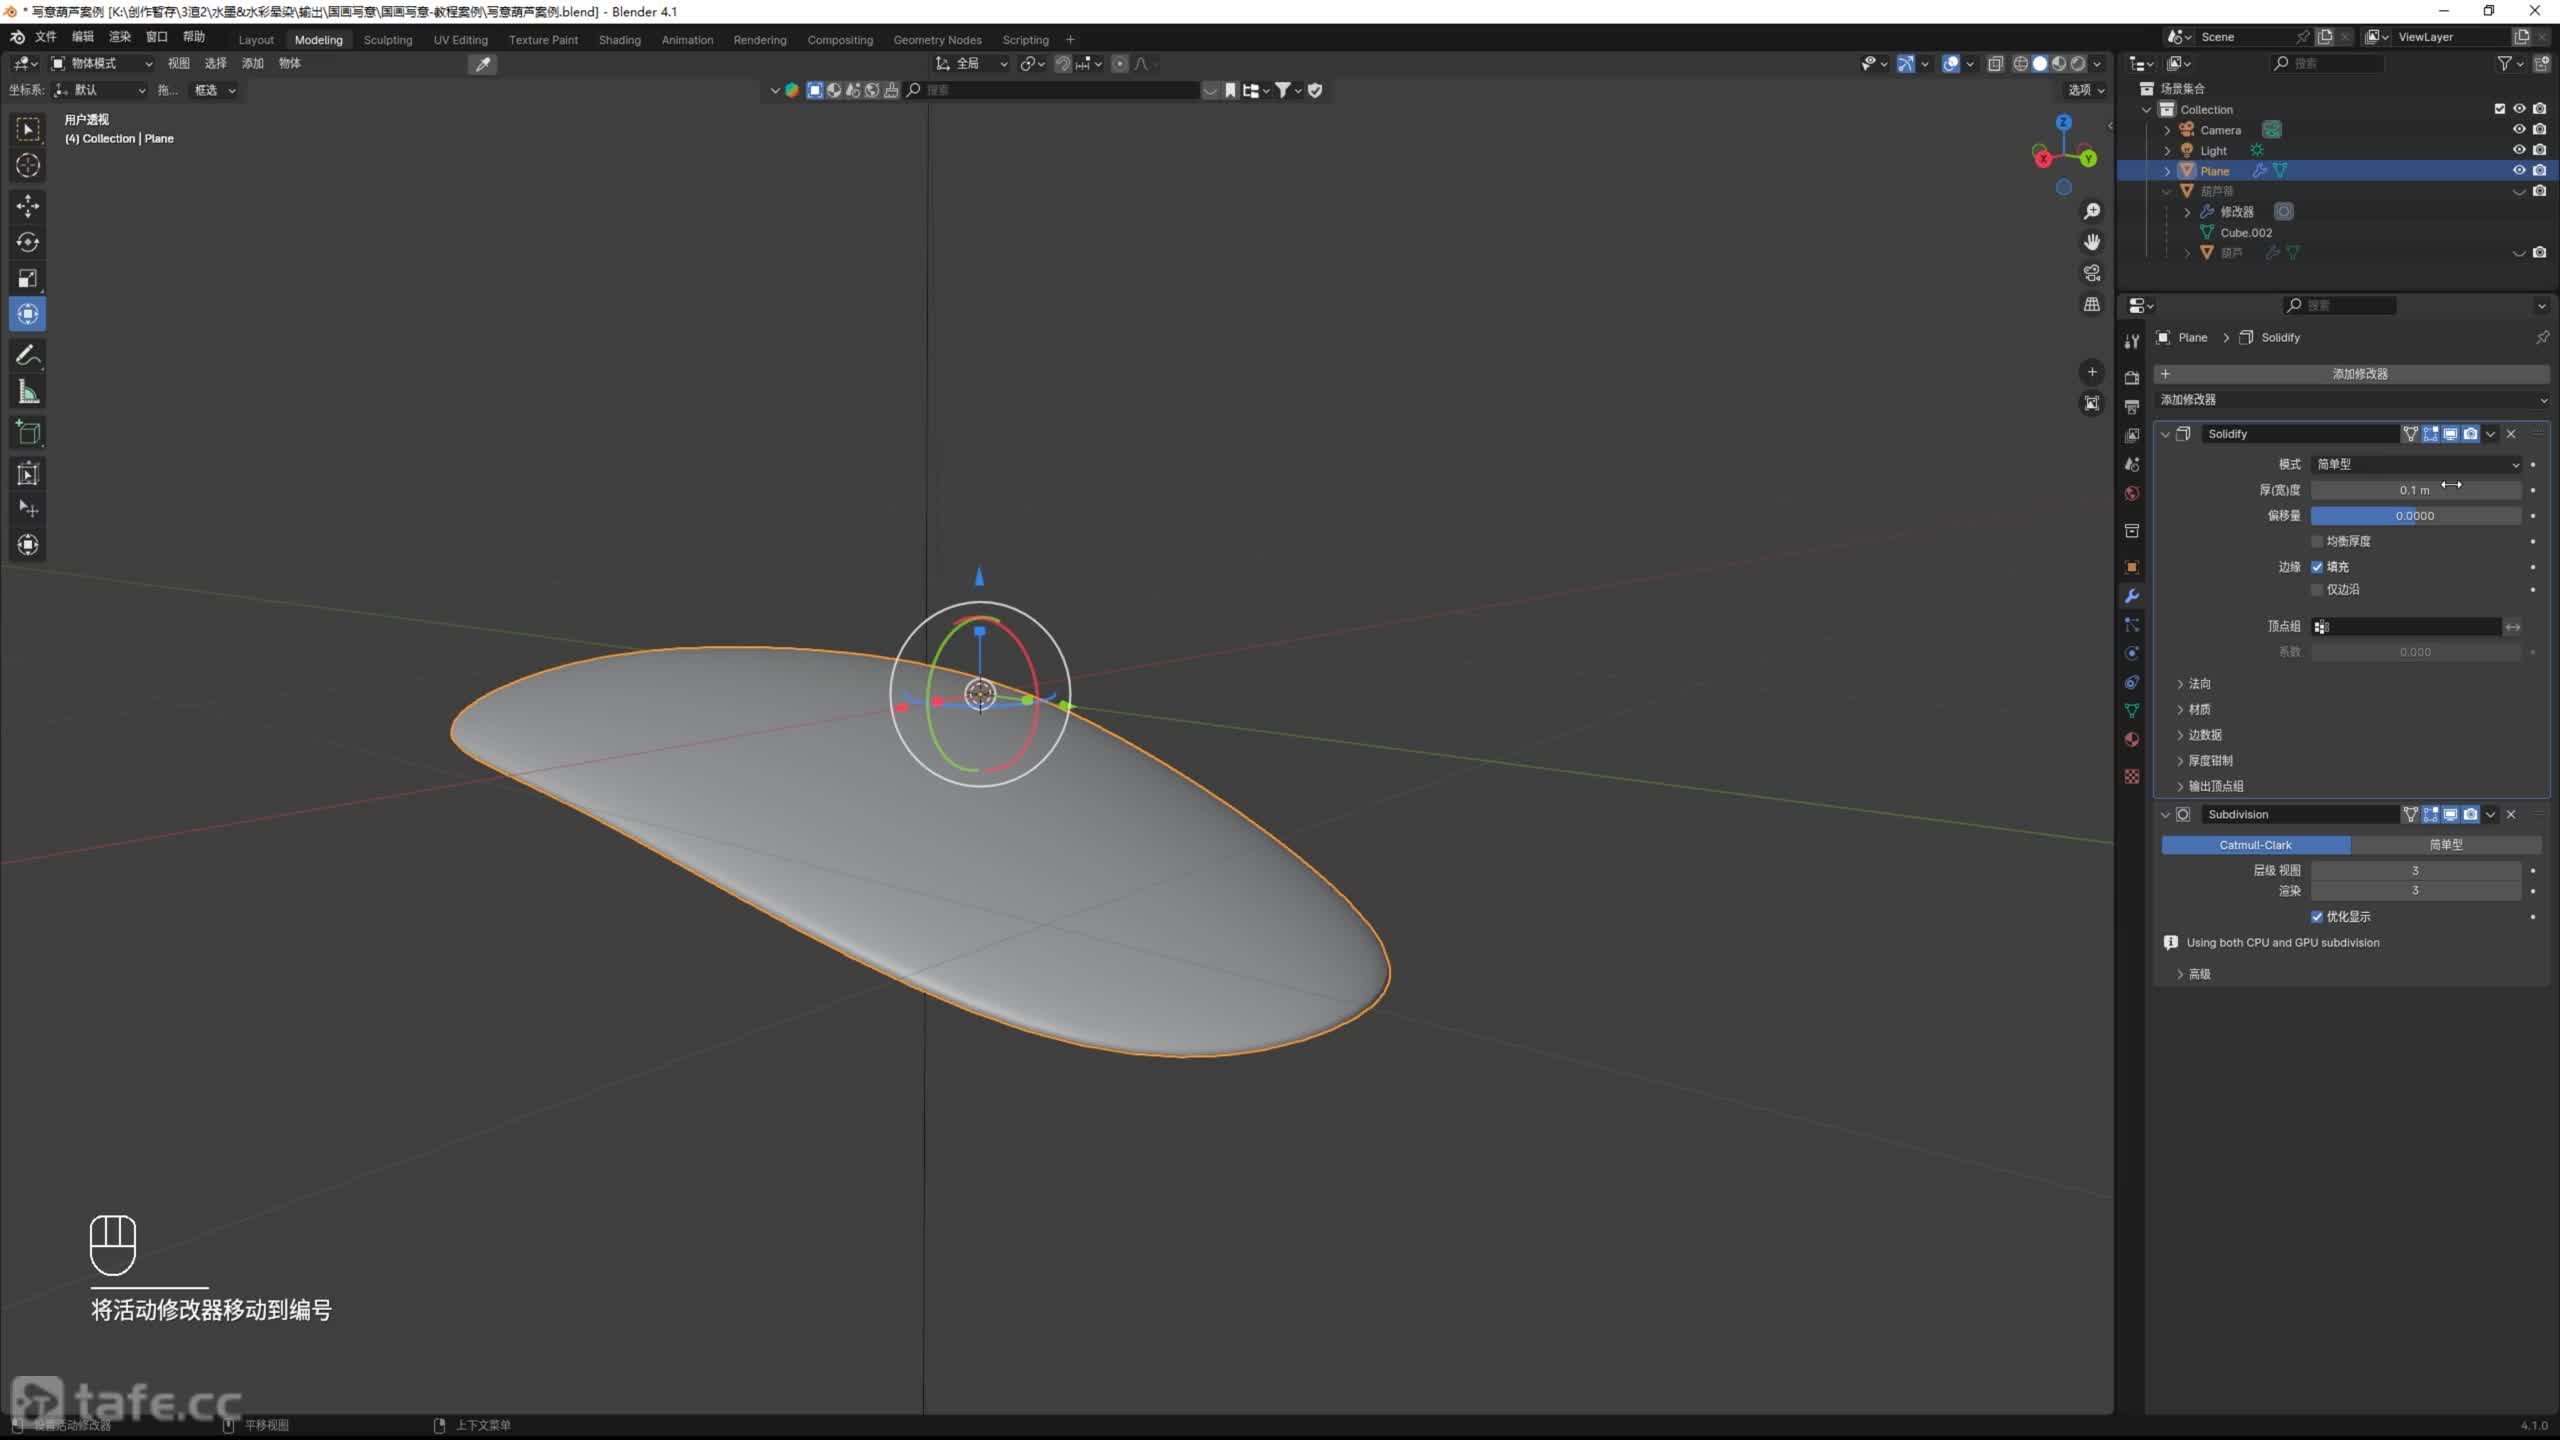The image size is (2560, 1440).
Task: Expand the 高级 section under Subdivision
Action: (x=2198, y=974)
